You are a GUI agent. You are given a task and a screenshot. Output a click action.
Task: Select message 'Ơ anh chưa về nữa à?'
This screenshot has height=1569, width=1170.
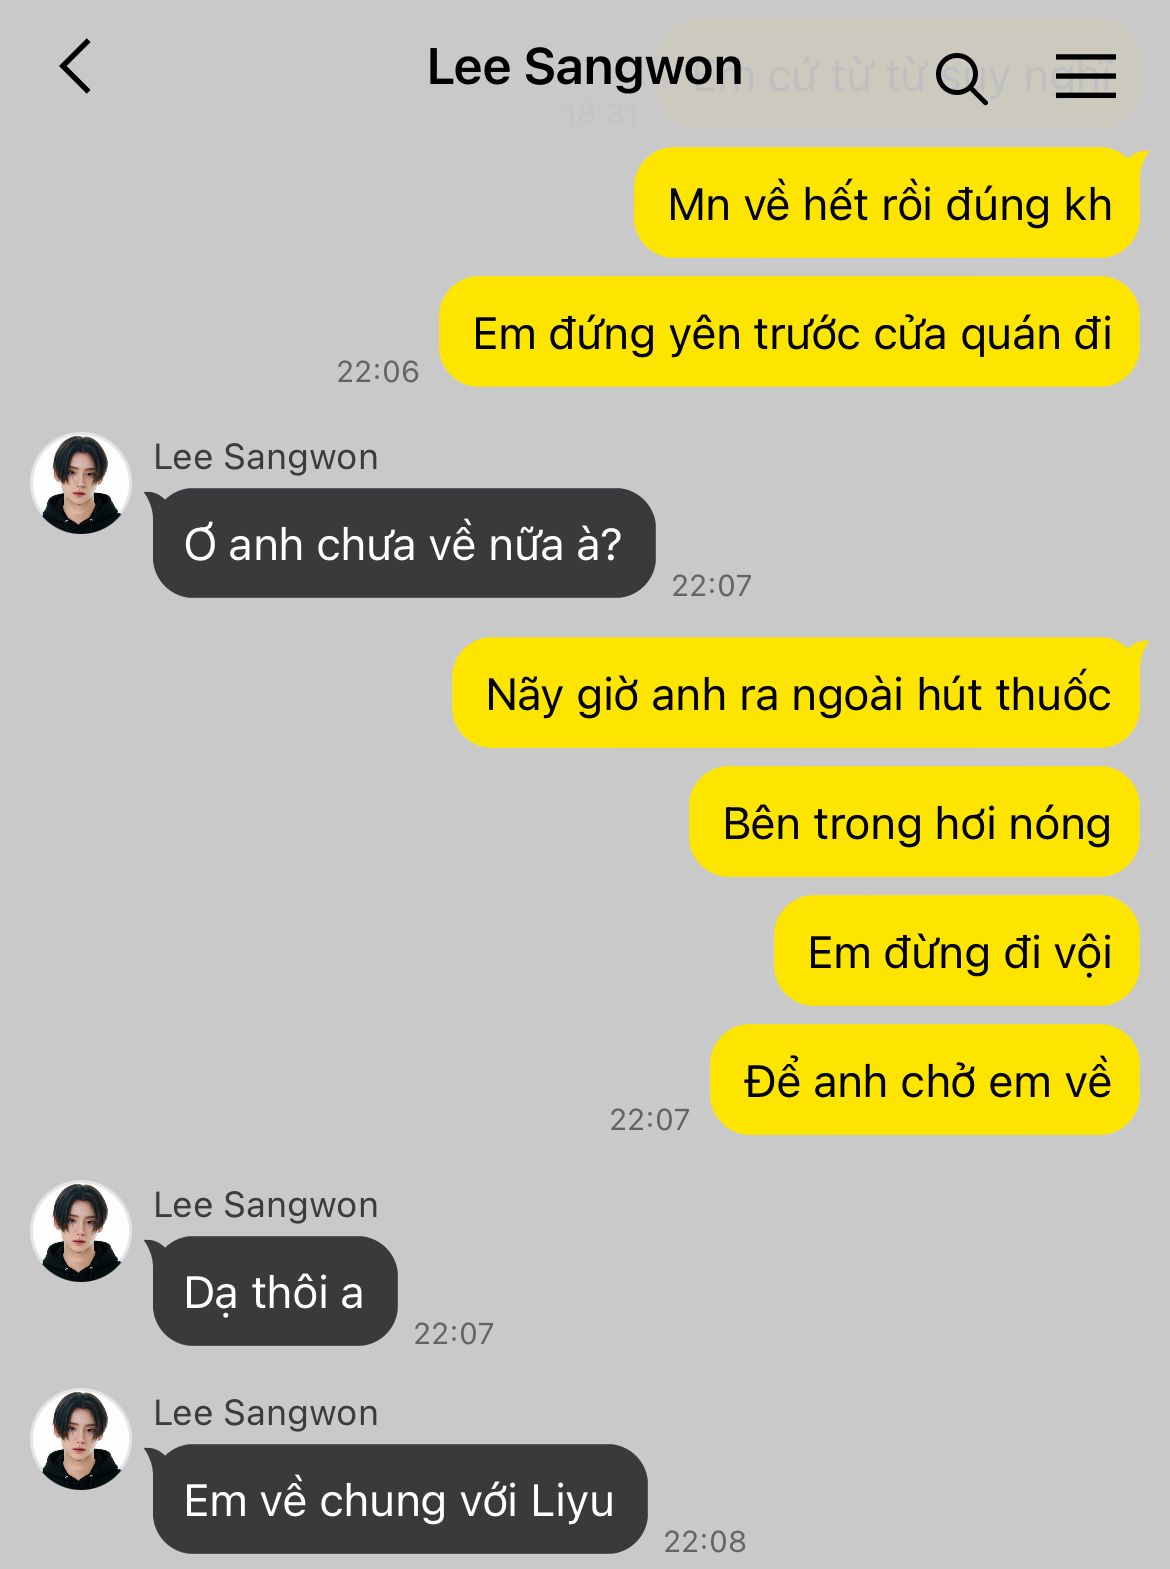tap(403, 544)
